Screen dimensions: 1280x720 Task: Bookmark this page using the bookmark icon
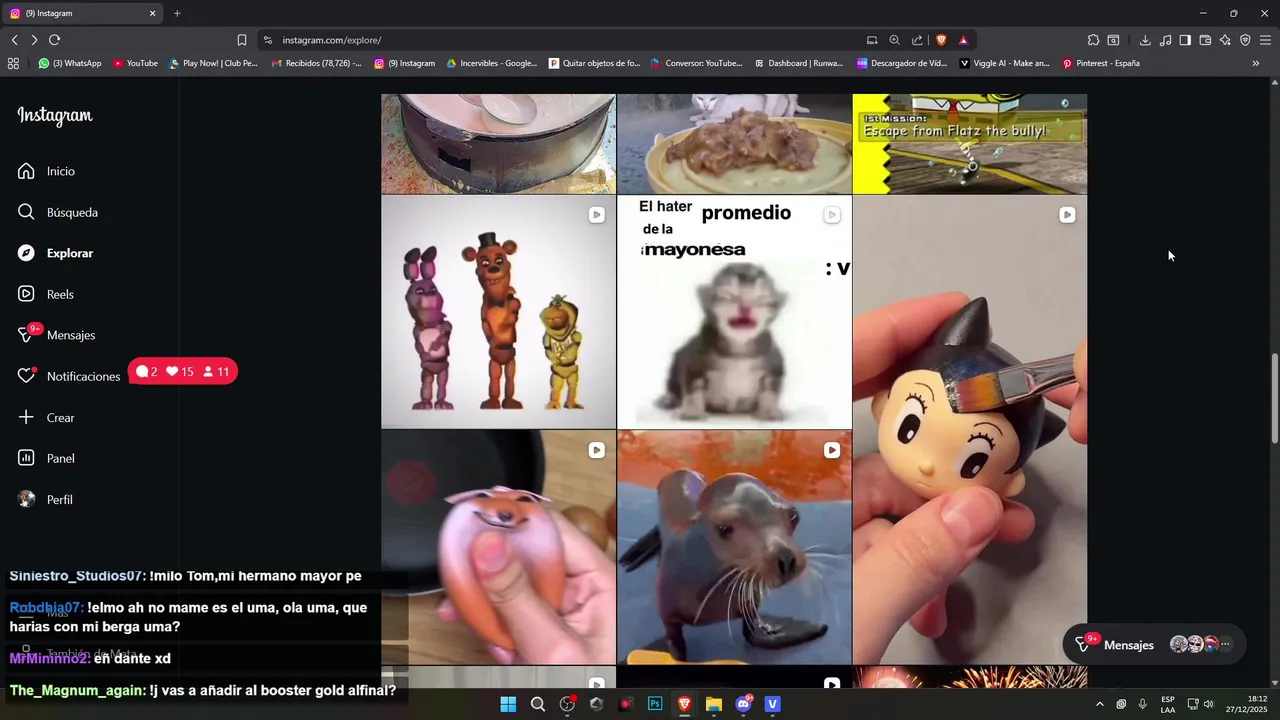[242, 40]
